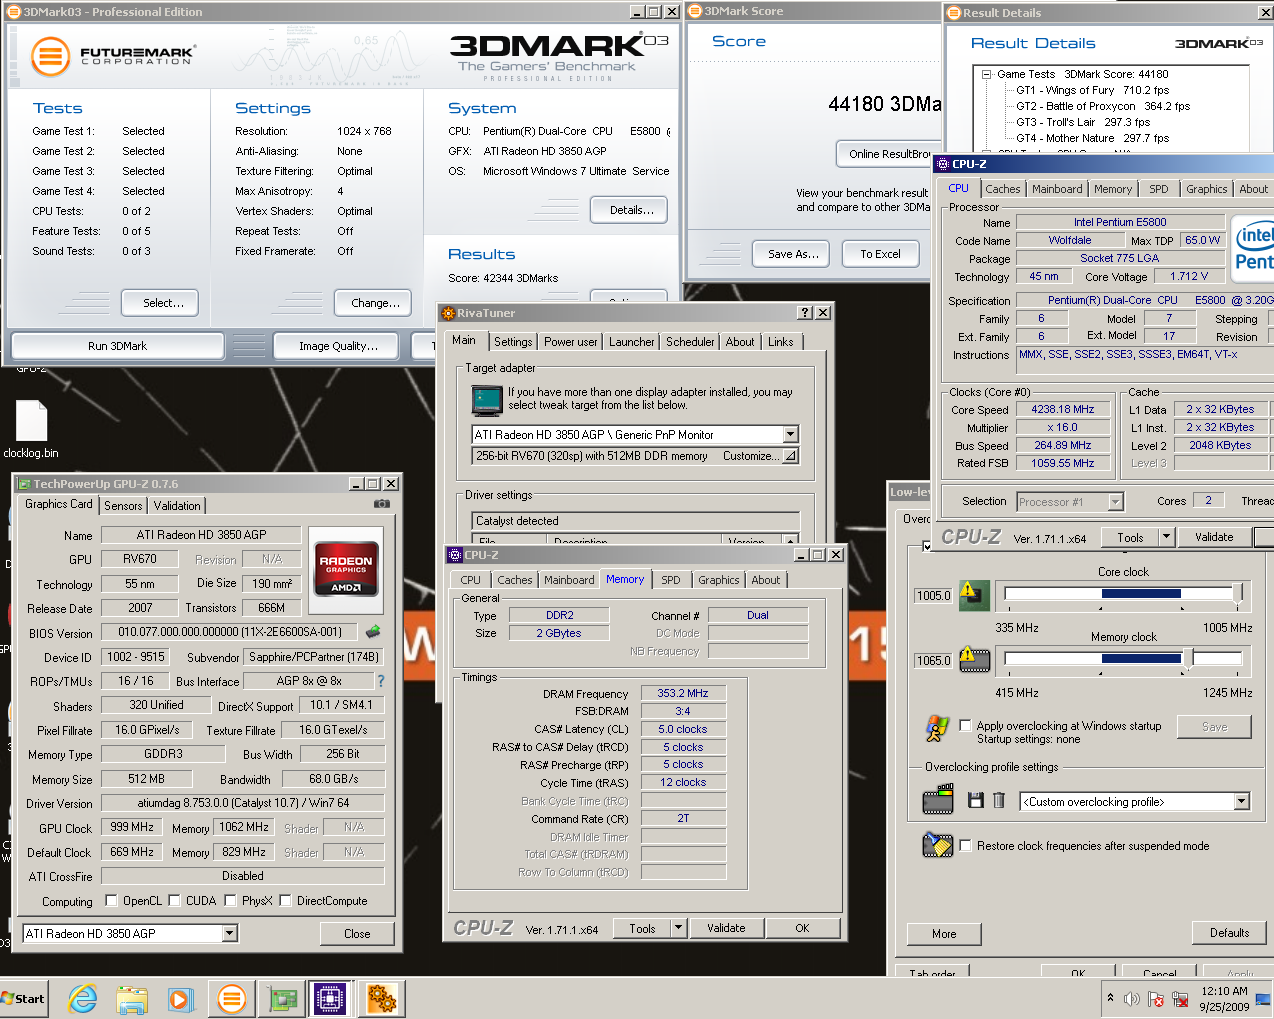The height and width of the screenshot is (1019, 1274).
Task: Open the RivaTuner target adapter dropdown
Action: tap(790, 434)
